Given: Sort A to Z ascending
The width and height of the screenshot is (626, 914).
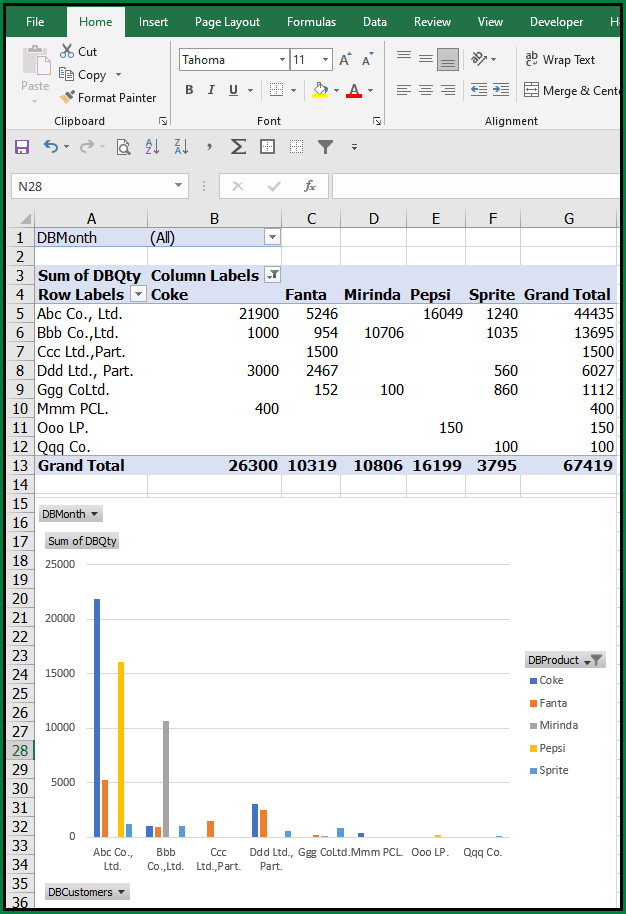Looking at the screenshot, I should point(152,146).
